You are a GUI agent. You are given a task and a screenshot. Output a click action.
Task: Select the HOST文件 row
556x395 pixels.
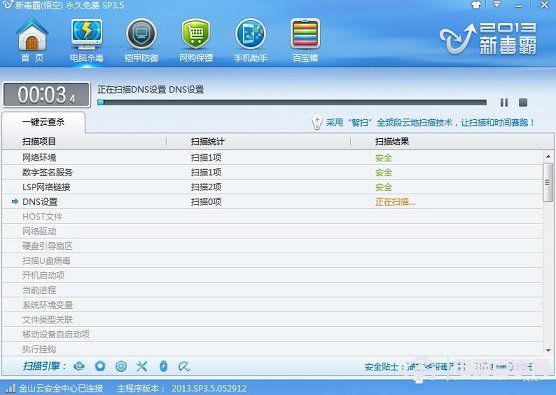272,216
